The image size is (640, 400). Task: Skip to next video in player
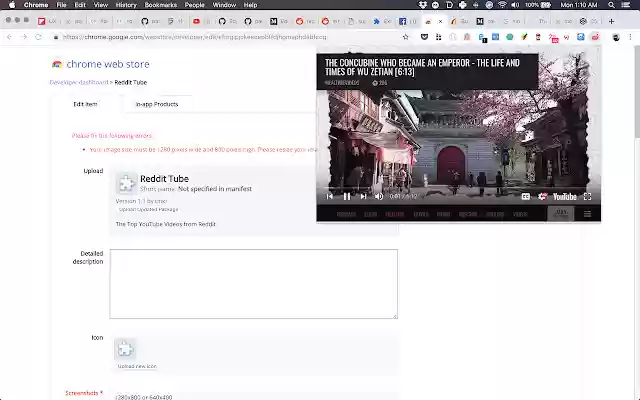[x=363, y=196]
